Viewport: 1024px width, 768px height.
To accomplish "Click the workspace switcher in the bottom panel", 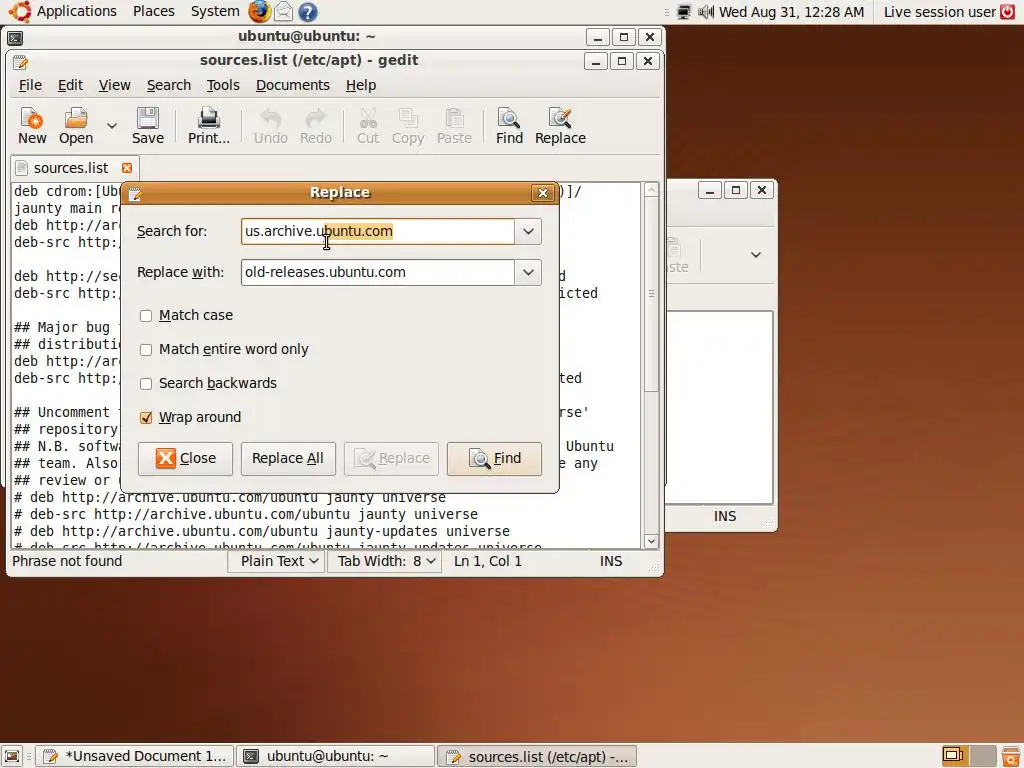I will tap(968, 756).
